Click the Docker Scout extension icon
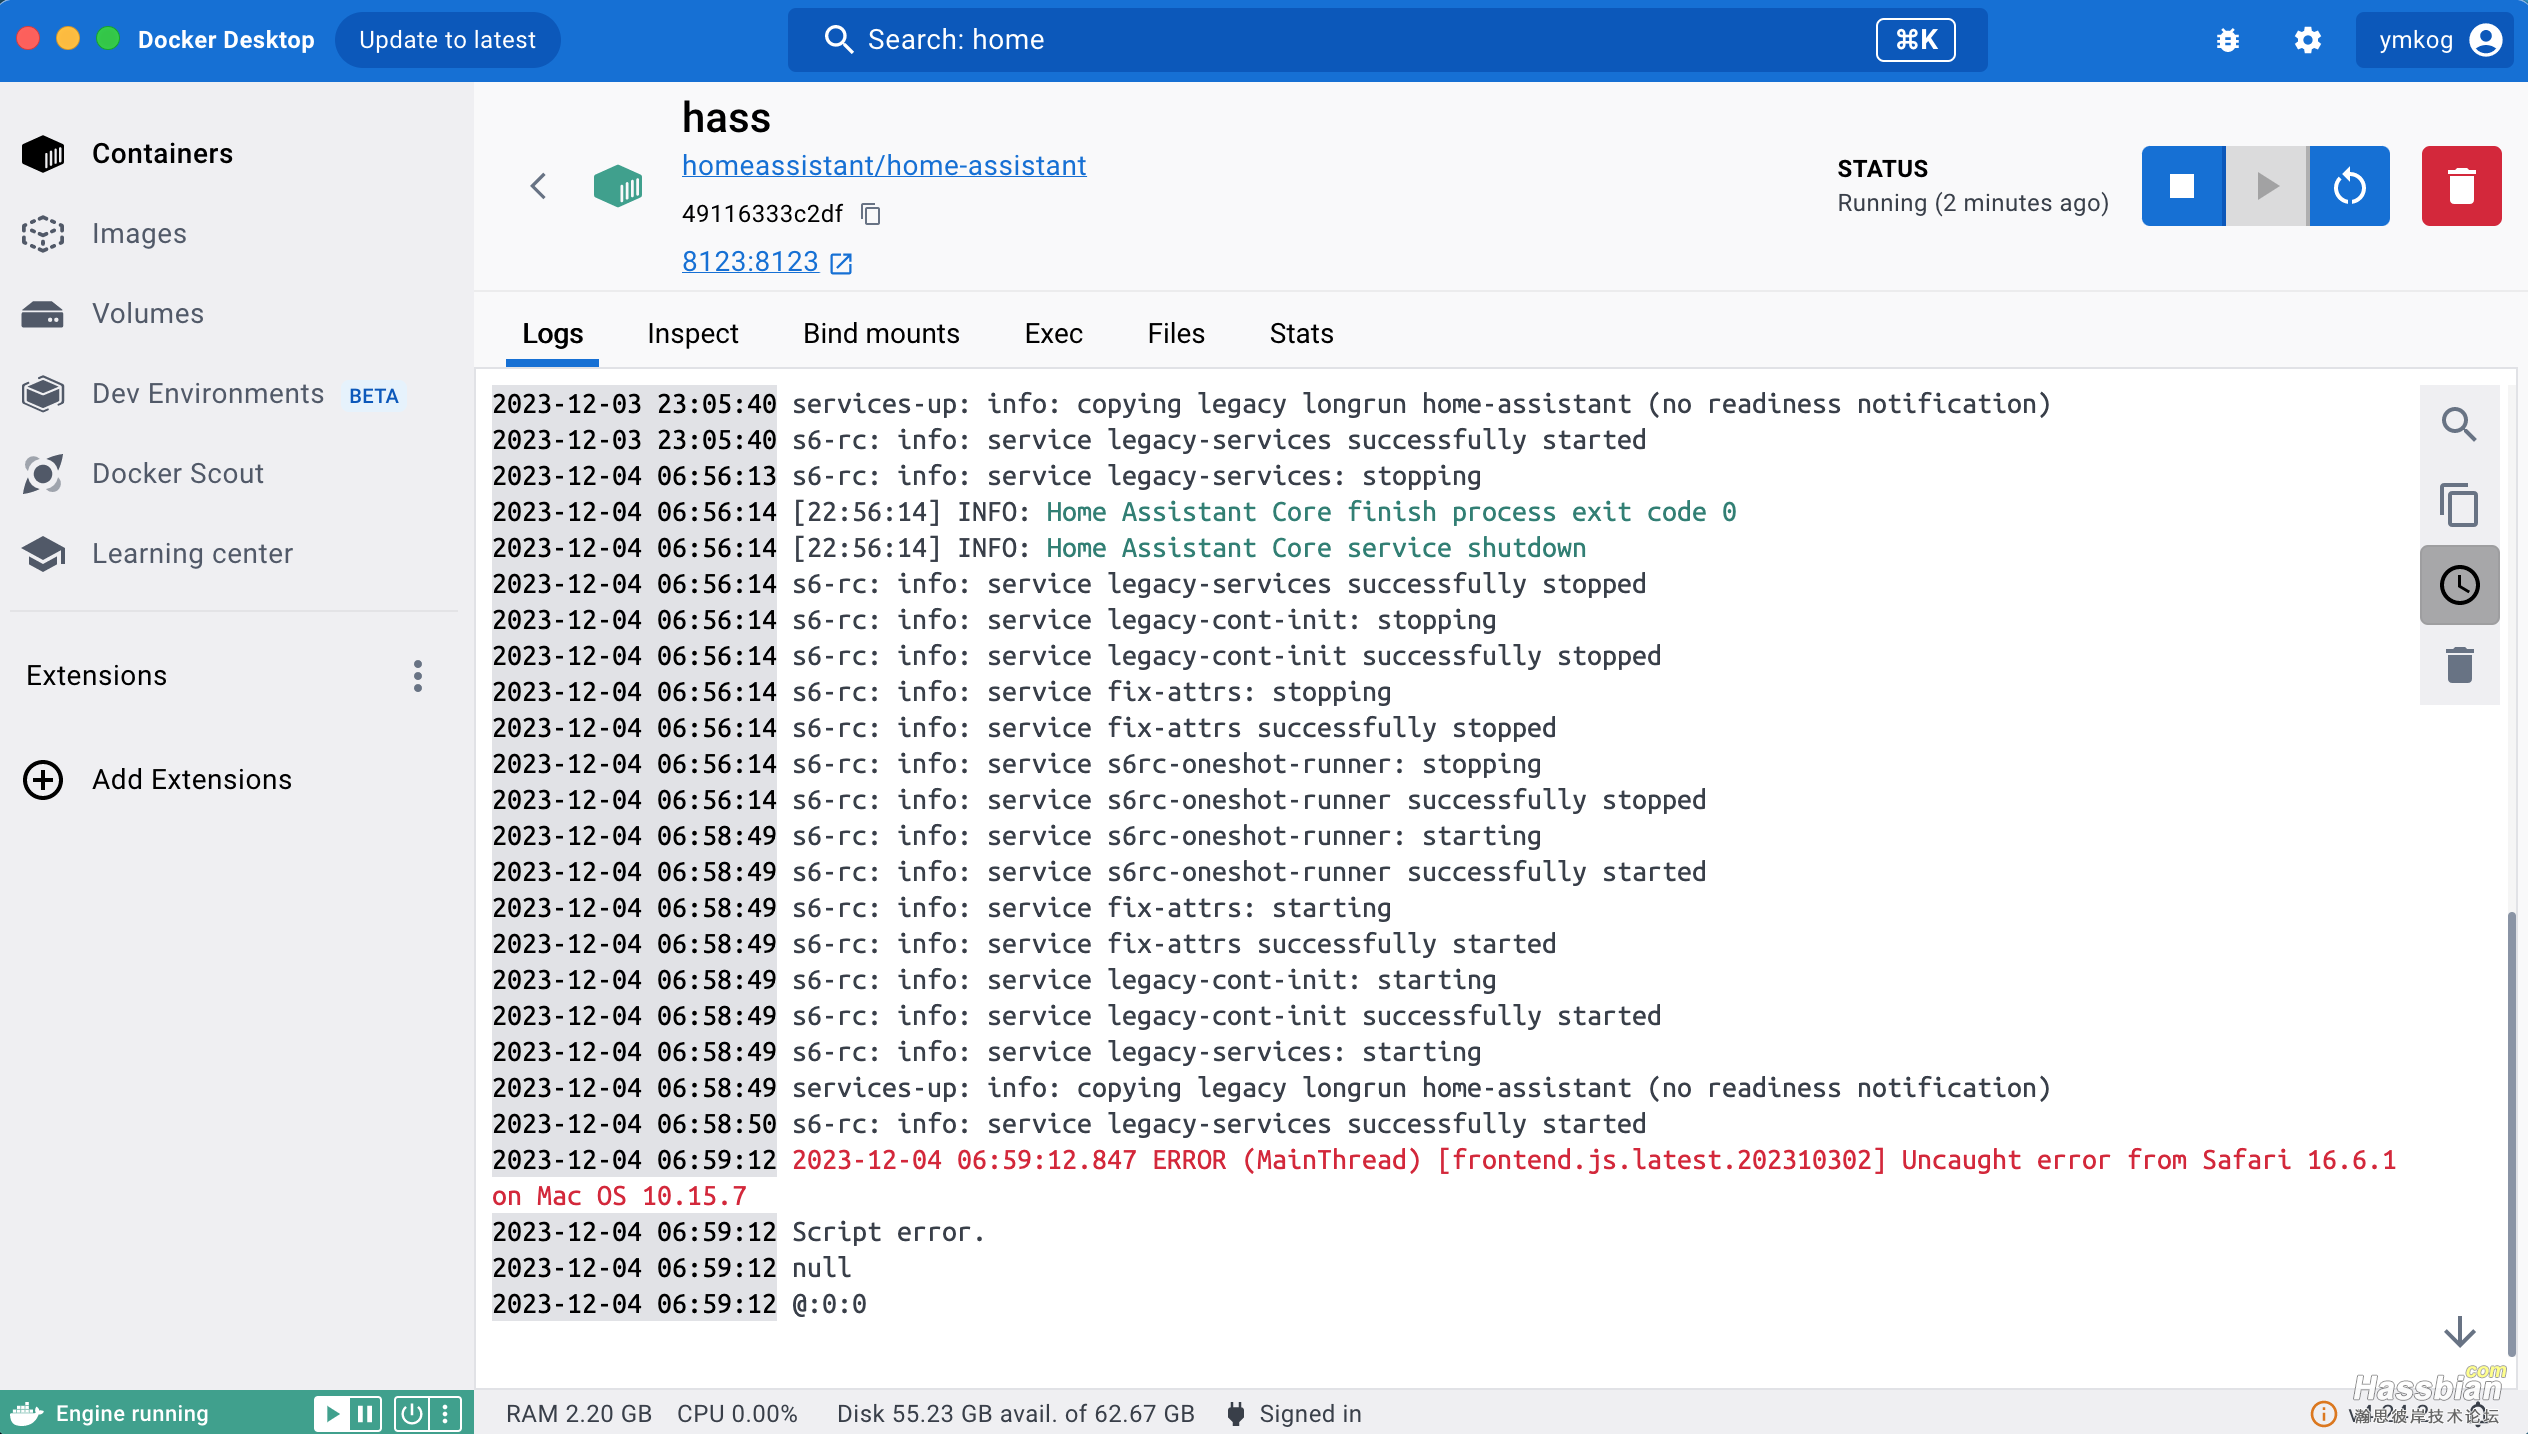Image resolution: width=2528 pixels, height=1434 pixels. [45, 472]
